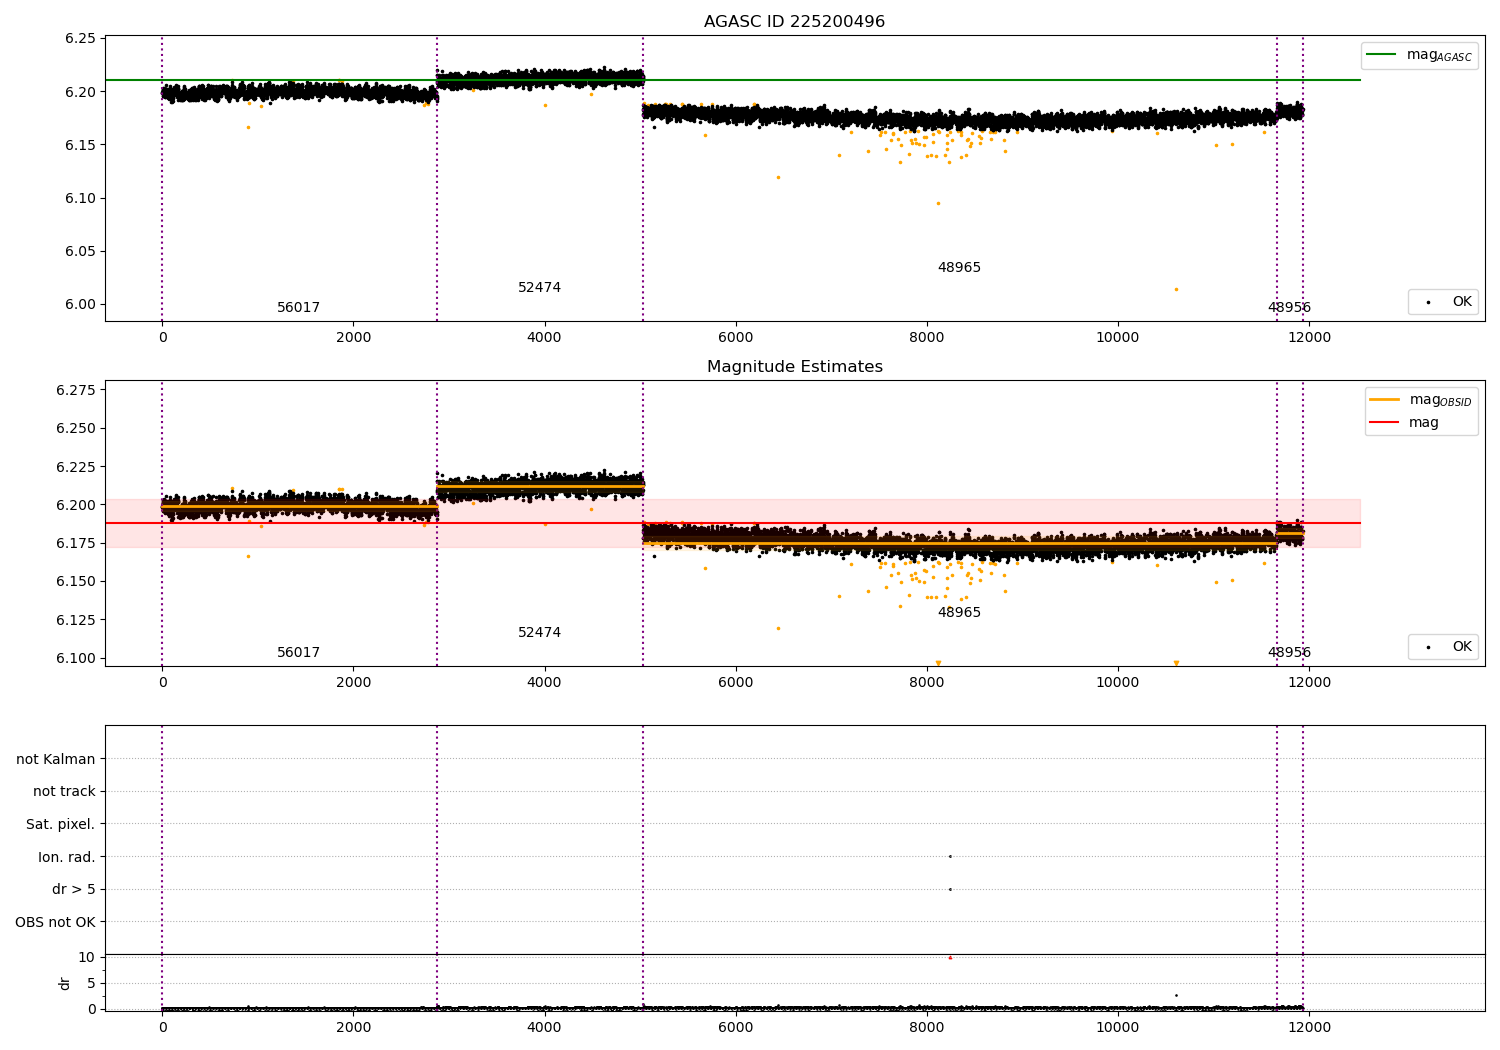Click x-tick 6000 under top plot
Screen dimensions: 1500x1050
pyautogui.click(x=735, y=338)
